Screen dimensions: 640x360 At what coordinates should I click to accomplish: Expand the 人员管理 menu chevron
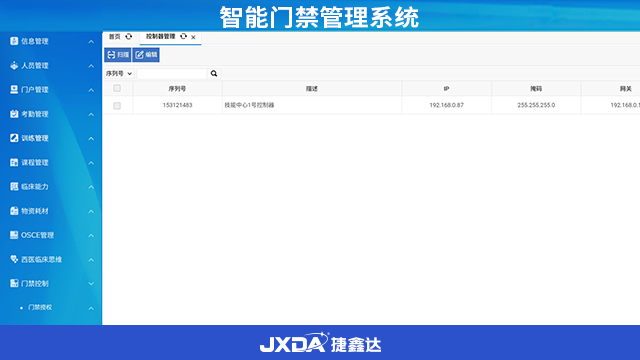91,66
